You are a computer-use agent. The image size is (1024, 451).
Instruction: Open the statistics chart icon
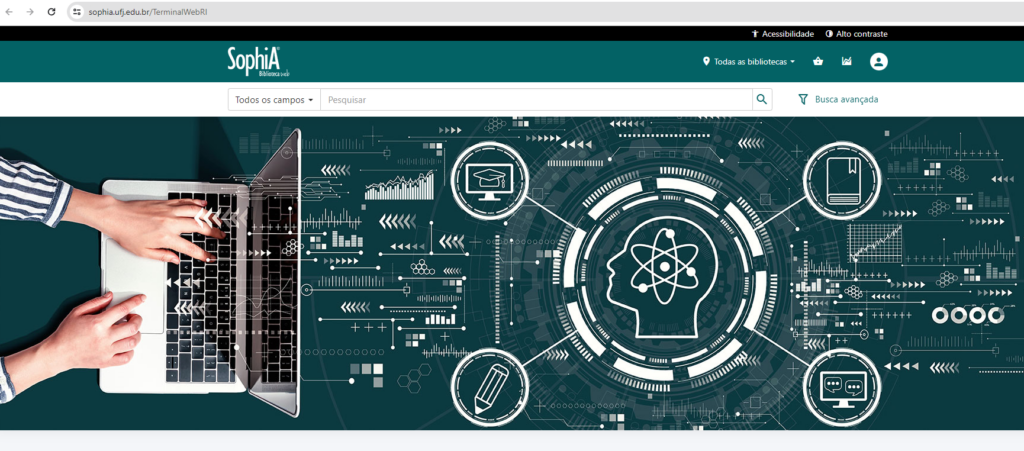point(847,62)
